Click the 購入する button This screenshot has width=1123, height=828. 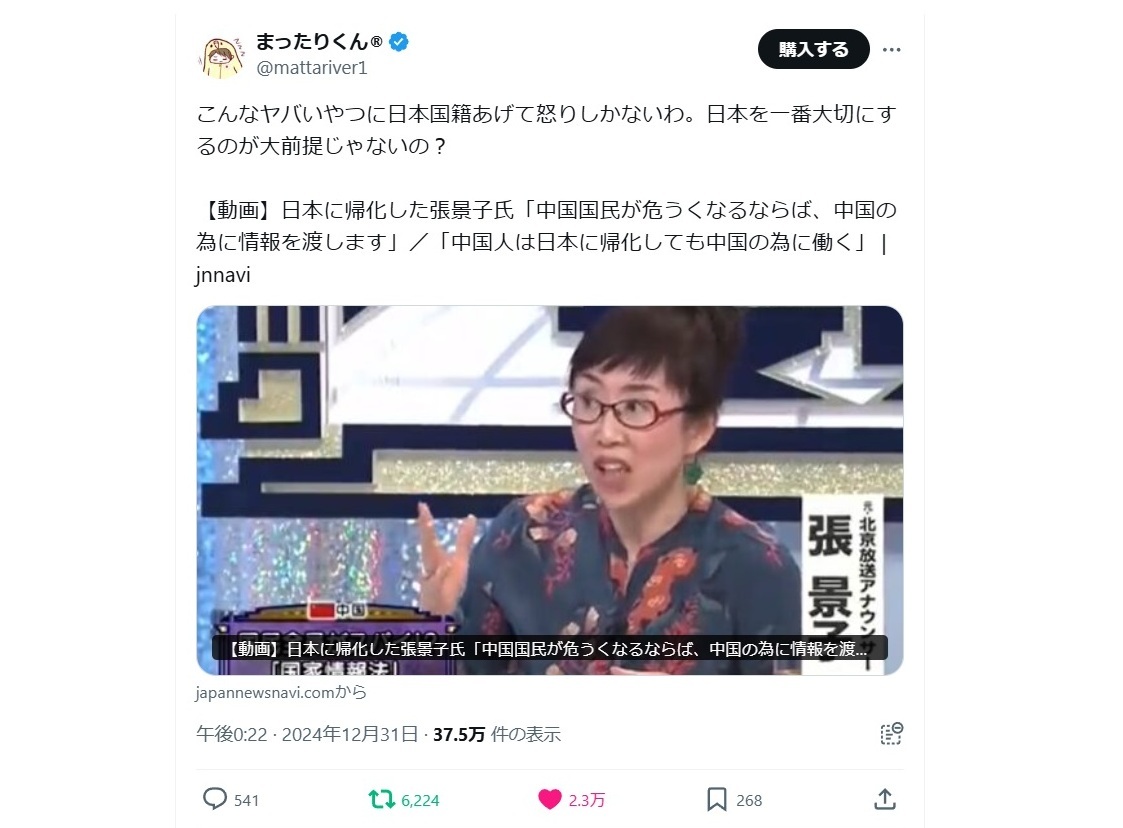click(x=814, y=49)
